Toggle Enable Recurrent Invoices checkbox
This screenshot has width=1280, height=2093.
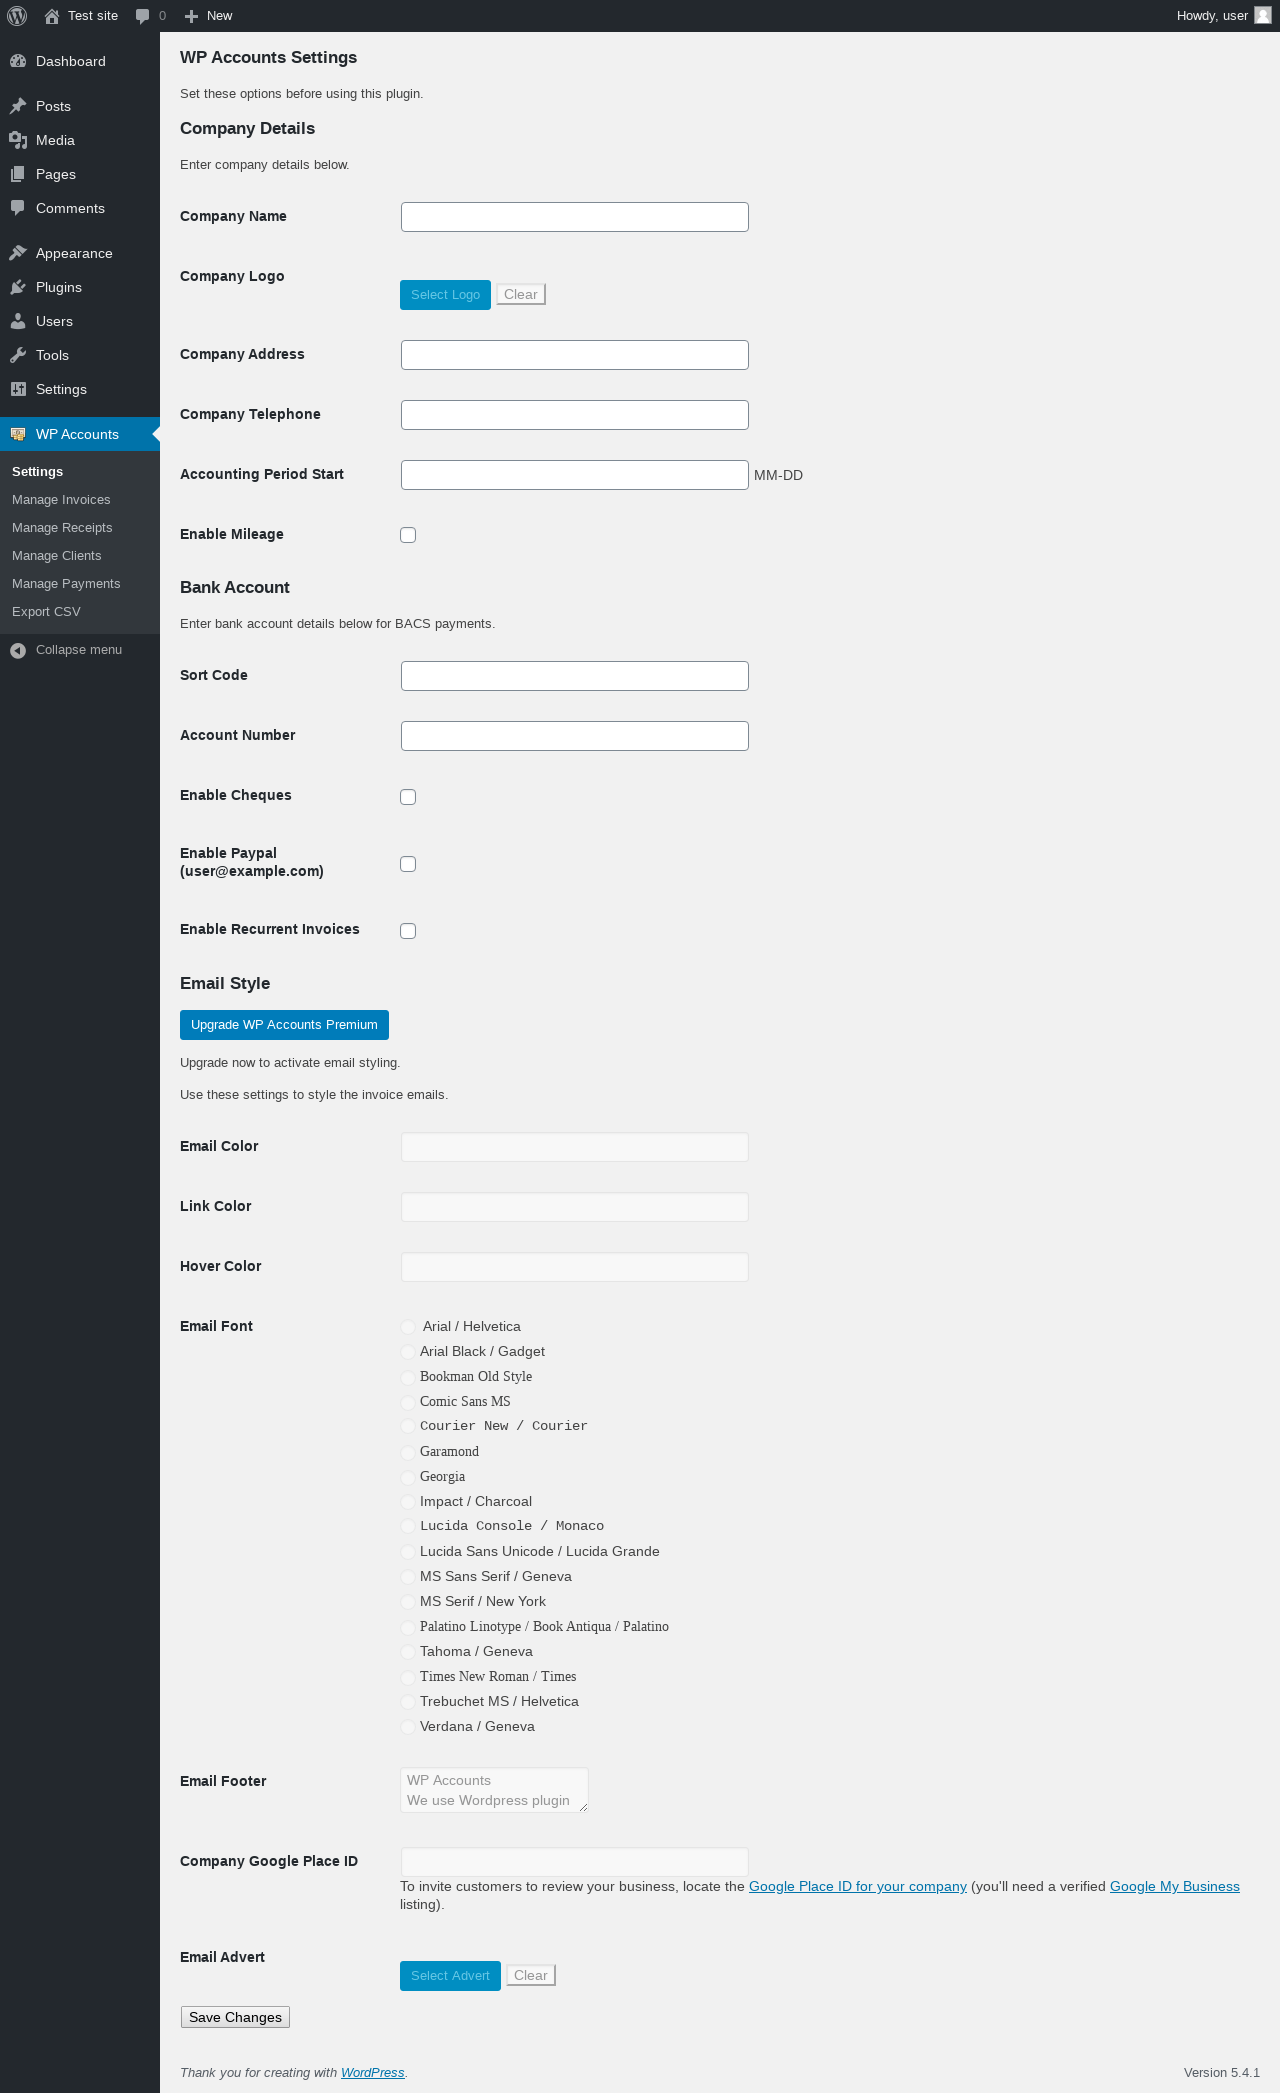coord(408,931)
